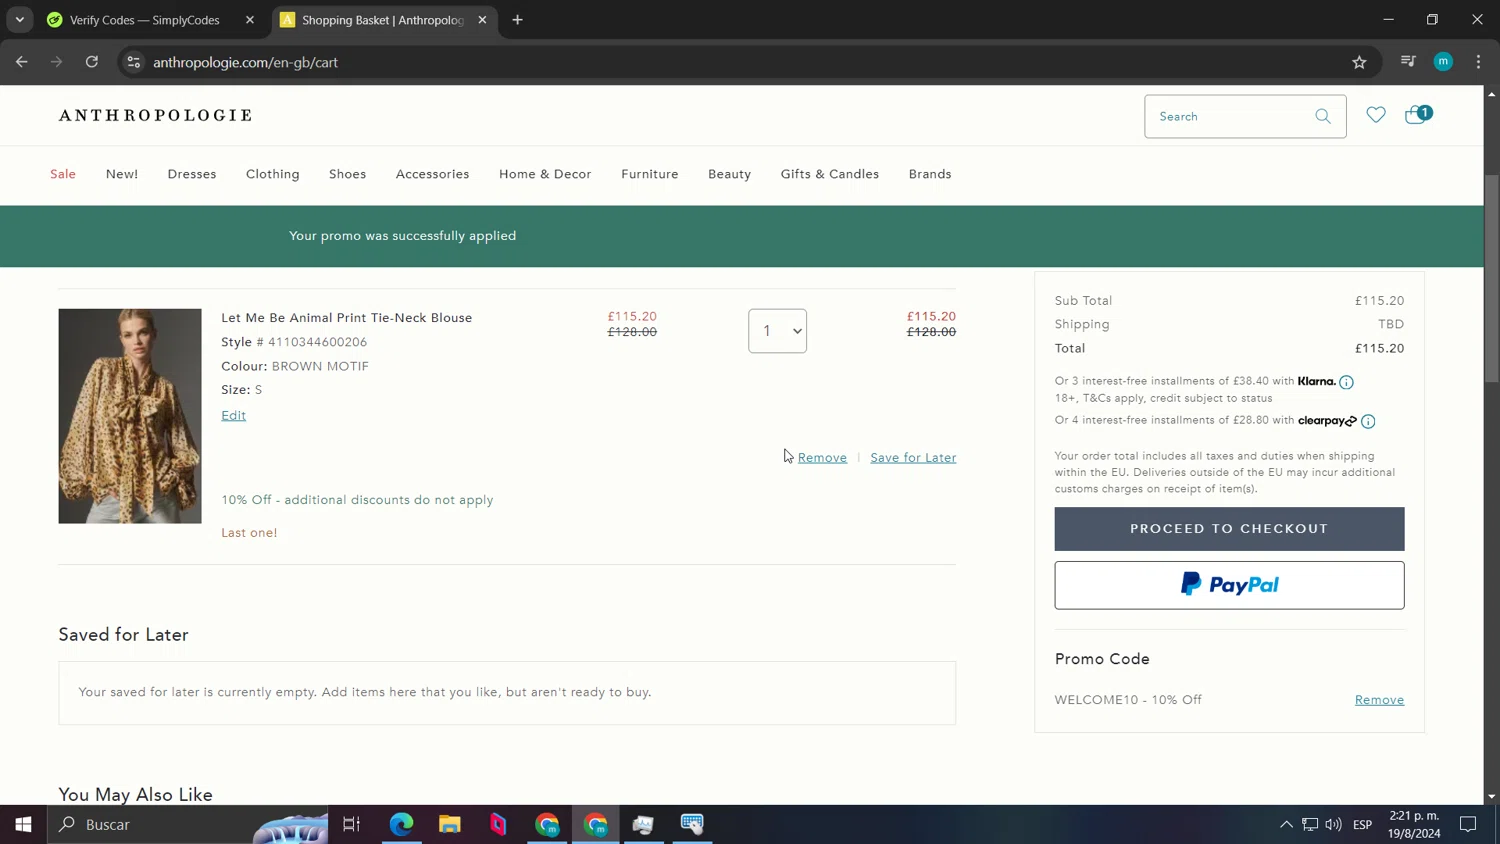The width and height of the screenshot is (1500, 844).
Task: Open Chrome three-dot menu
Action: pos(1478,62)
